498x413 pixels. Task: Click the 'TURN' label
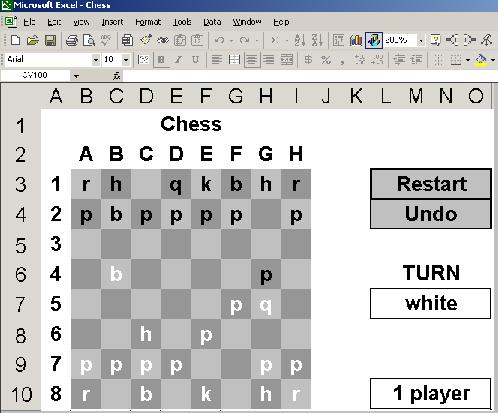[431, 273]
